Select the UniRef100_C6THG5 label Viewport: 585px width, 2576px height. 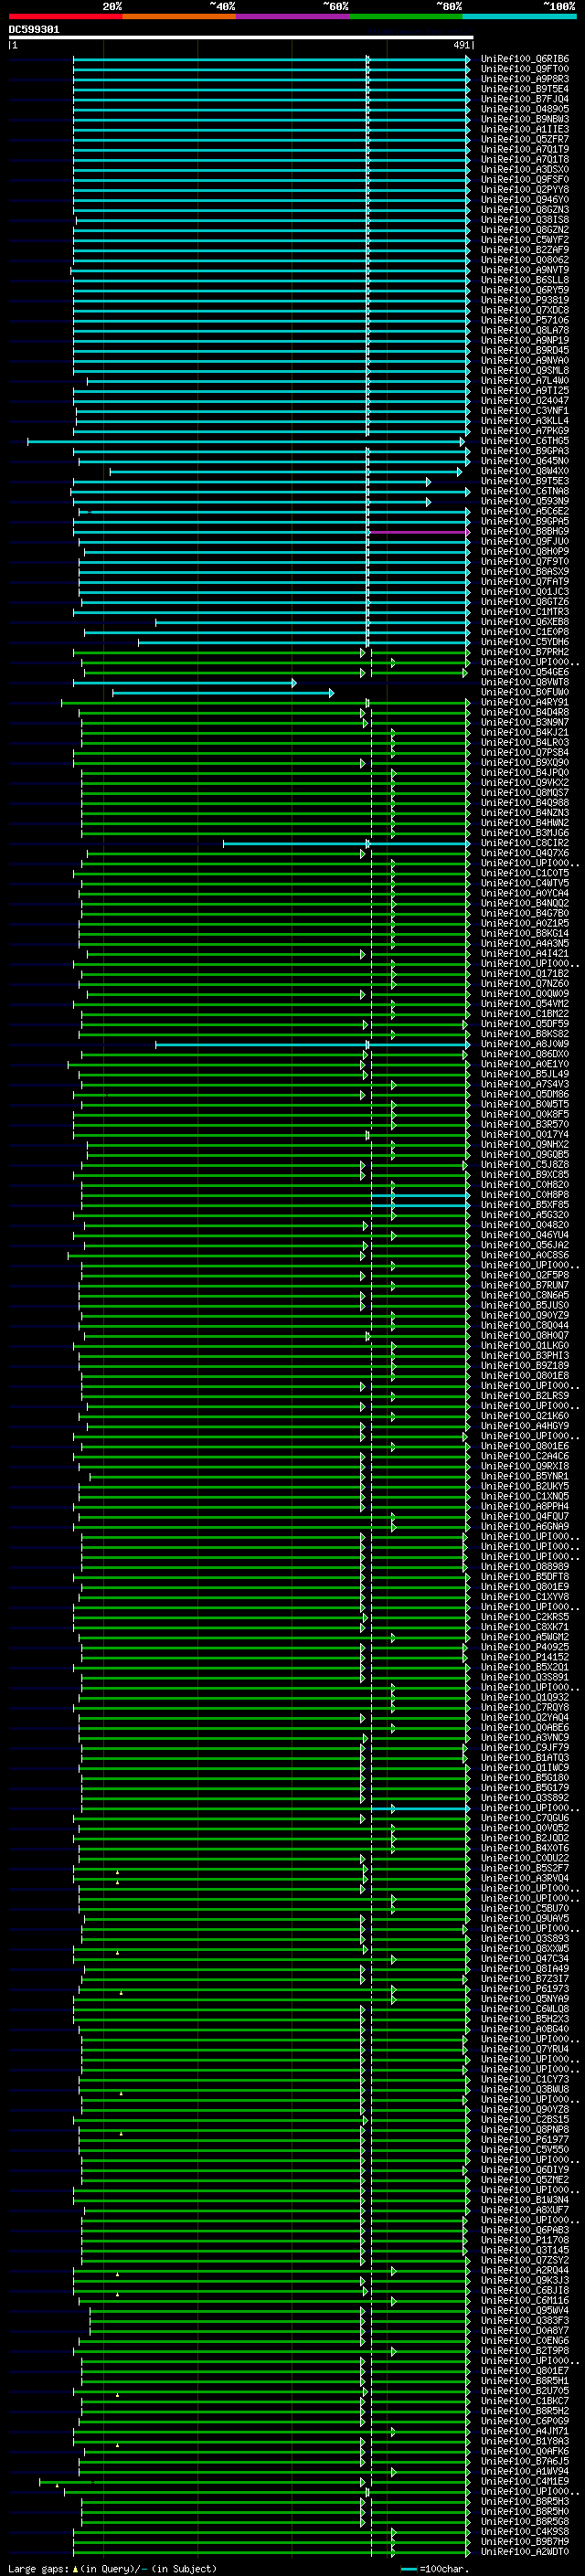[x=525, y=441]
